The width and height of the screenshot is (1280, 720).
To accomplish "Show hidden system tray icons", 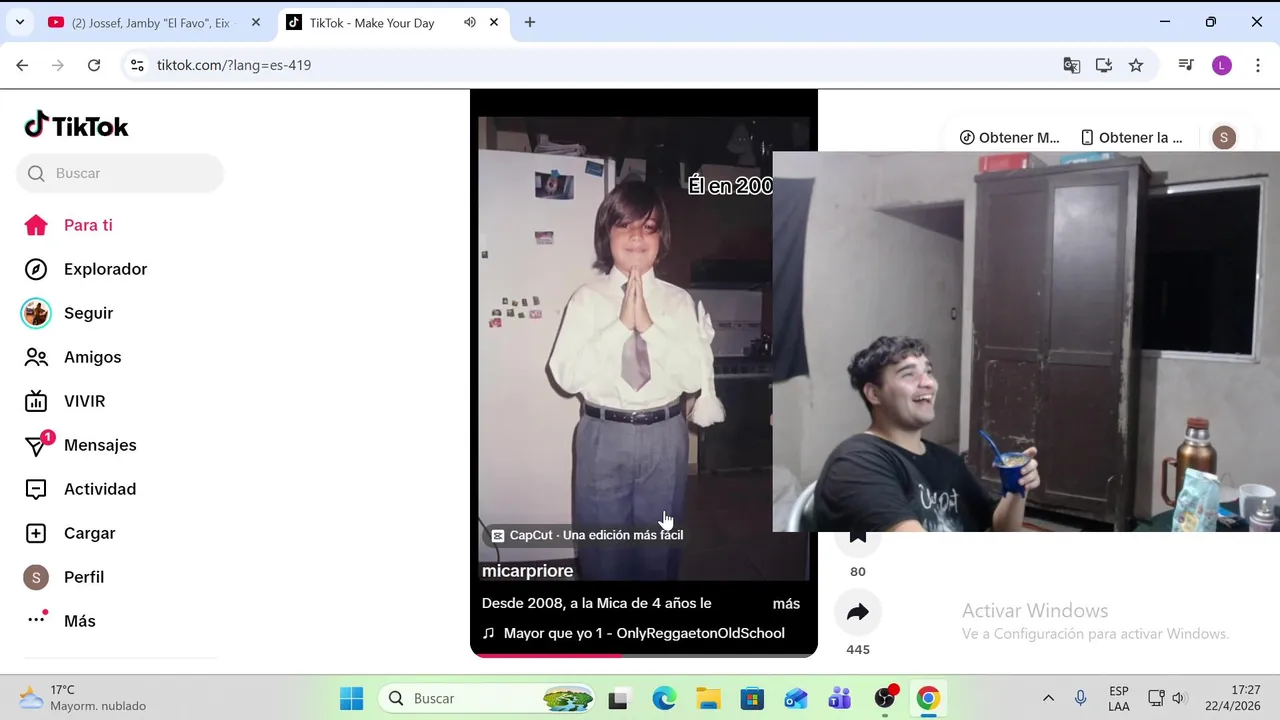I will click(1048, 698).
